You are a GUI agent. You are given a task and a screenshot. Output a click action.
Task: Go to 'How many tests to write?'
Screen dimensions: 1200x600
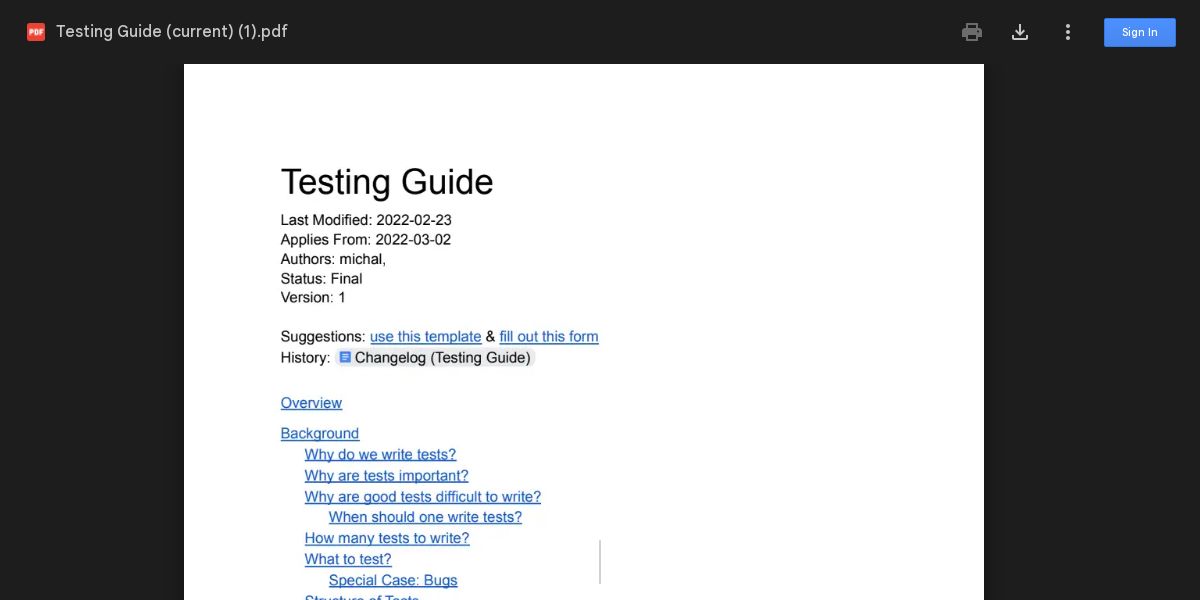pyautogui.click(x=386, y=538)
